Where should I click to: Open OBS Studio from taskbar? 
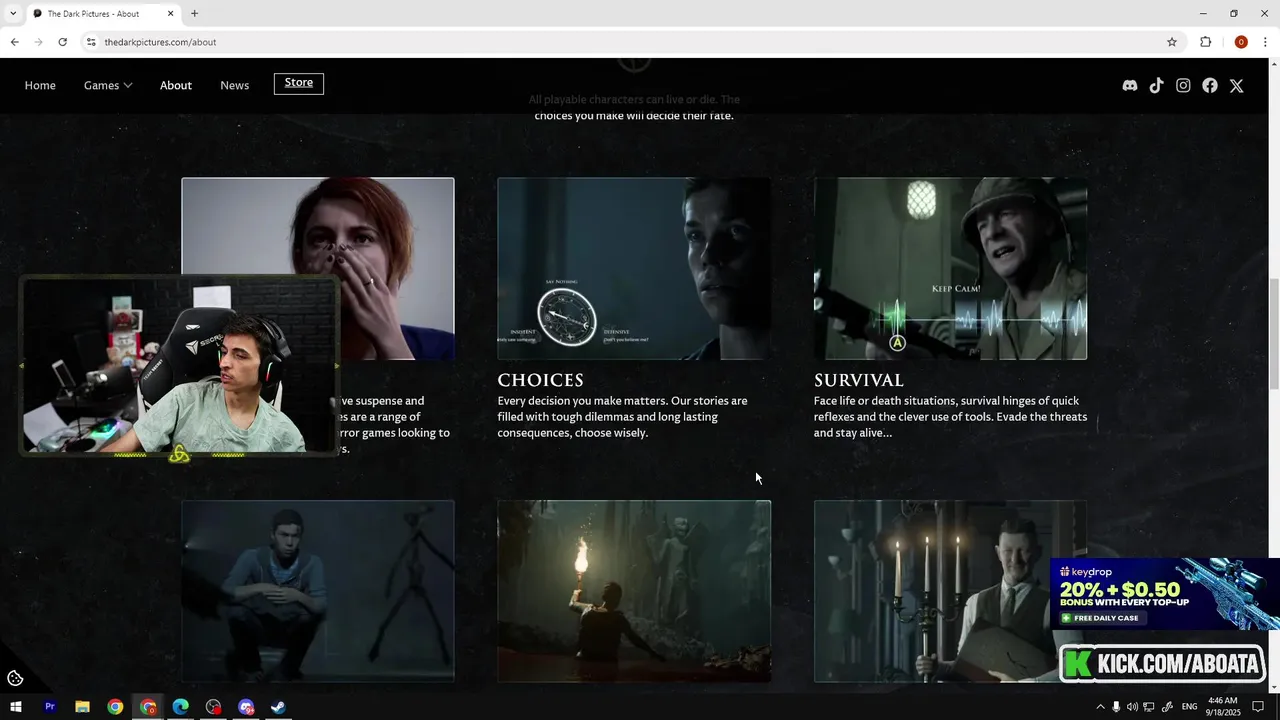click(213, 707)
